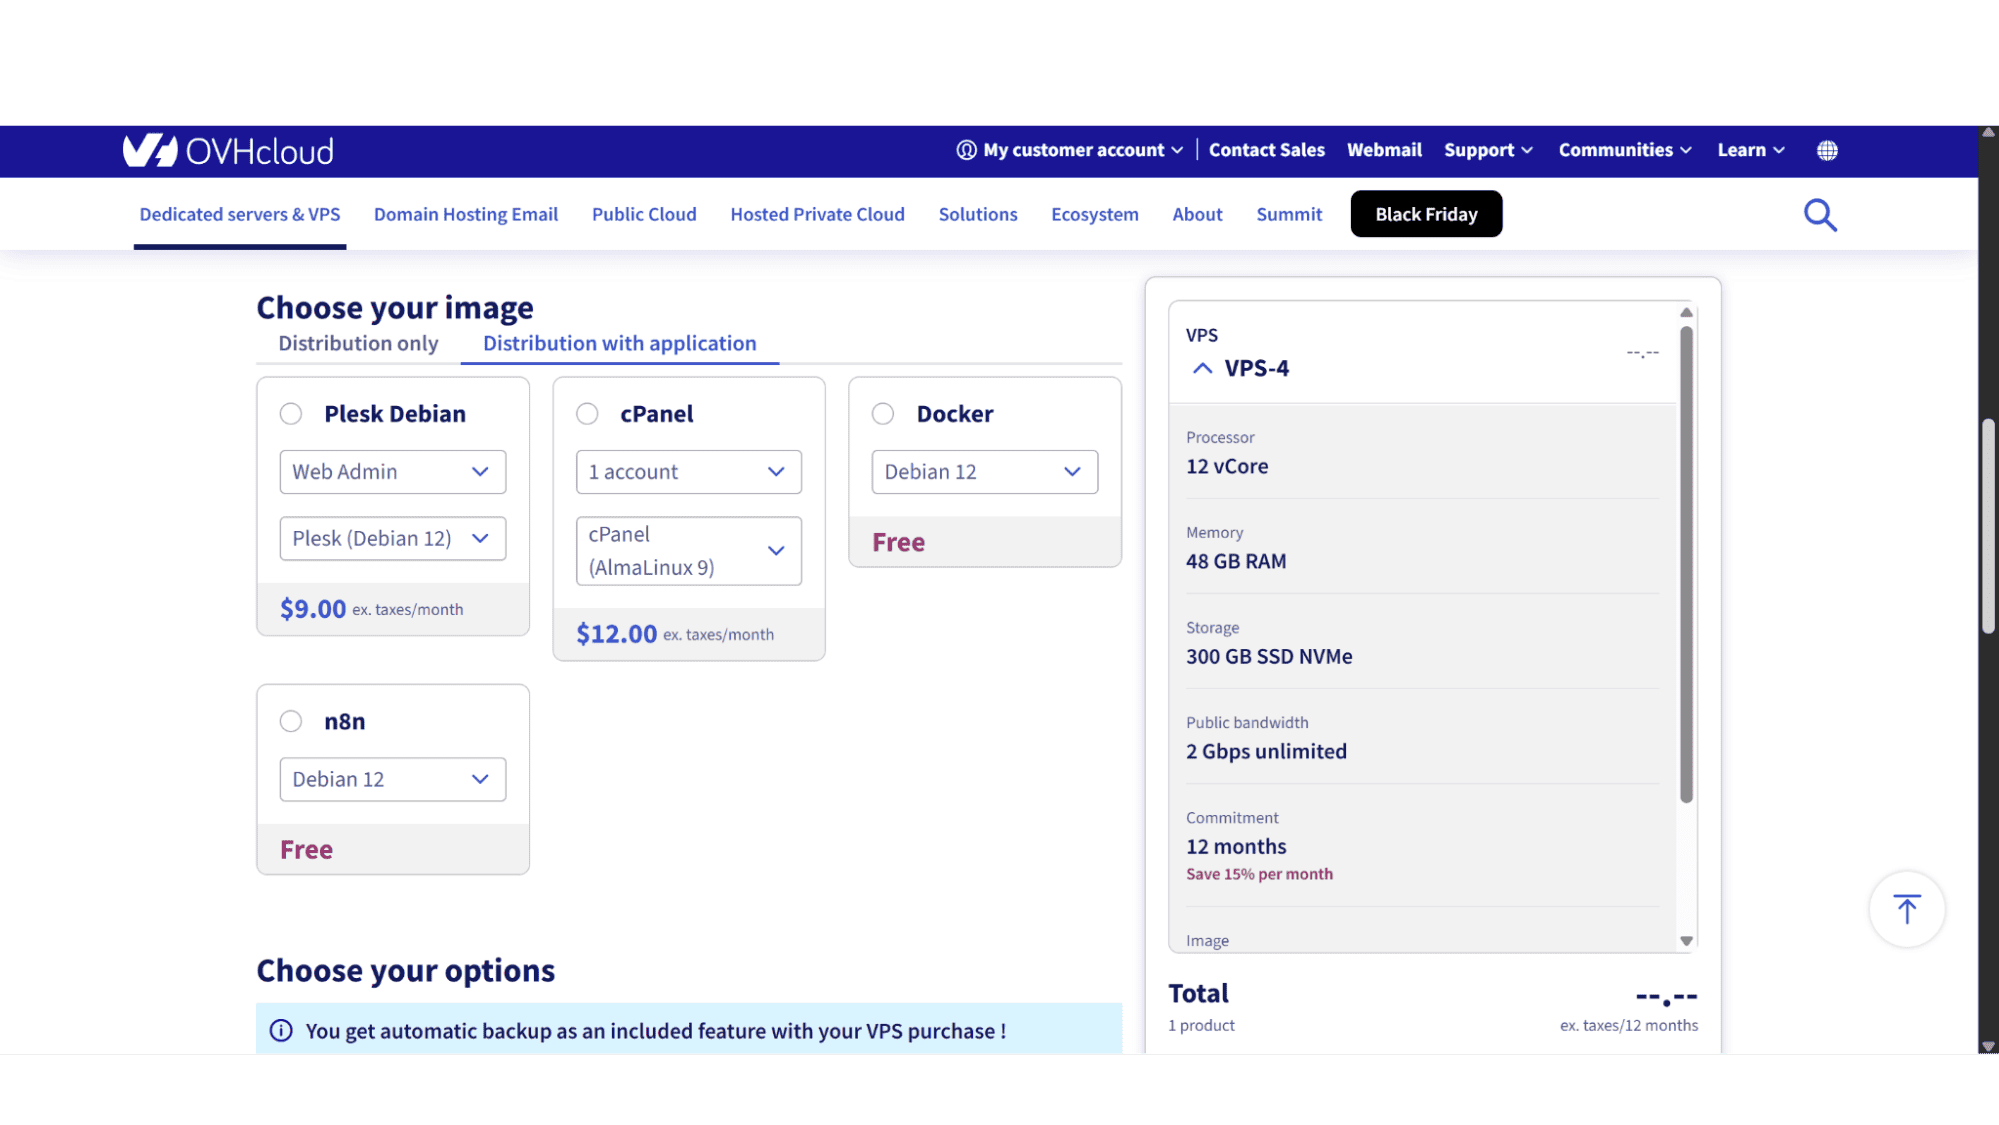
Task: Click the summary panel scroll-down arrow
Action: 1686,941
